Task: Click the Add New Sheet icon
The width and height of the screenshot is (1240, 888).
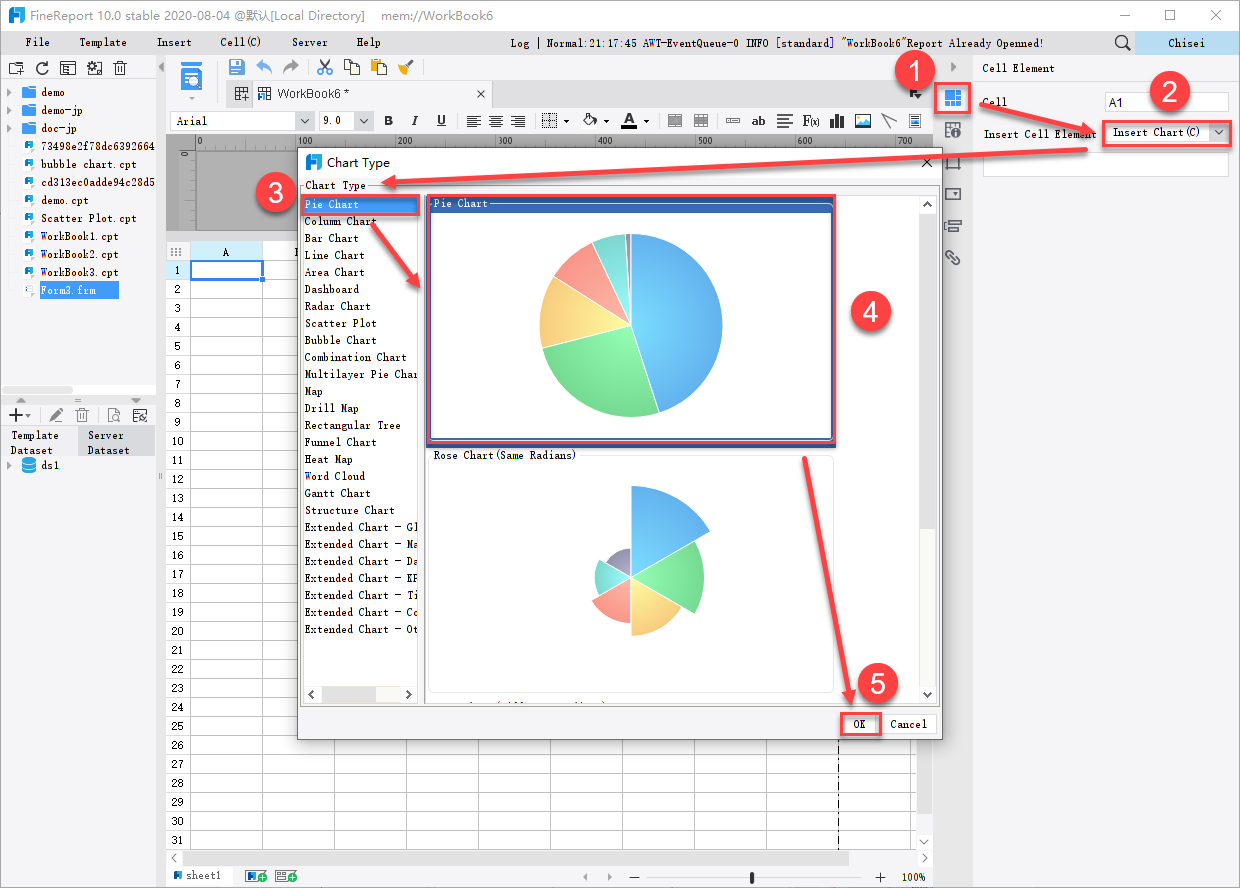Action: point(256,874)
